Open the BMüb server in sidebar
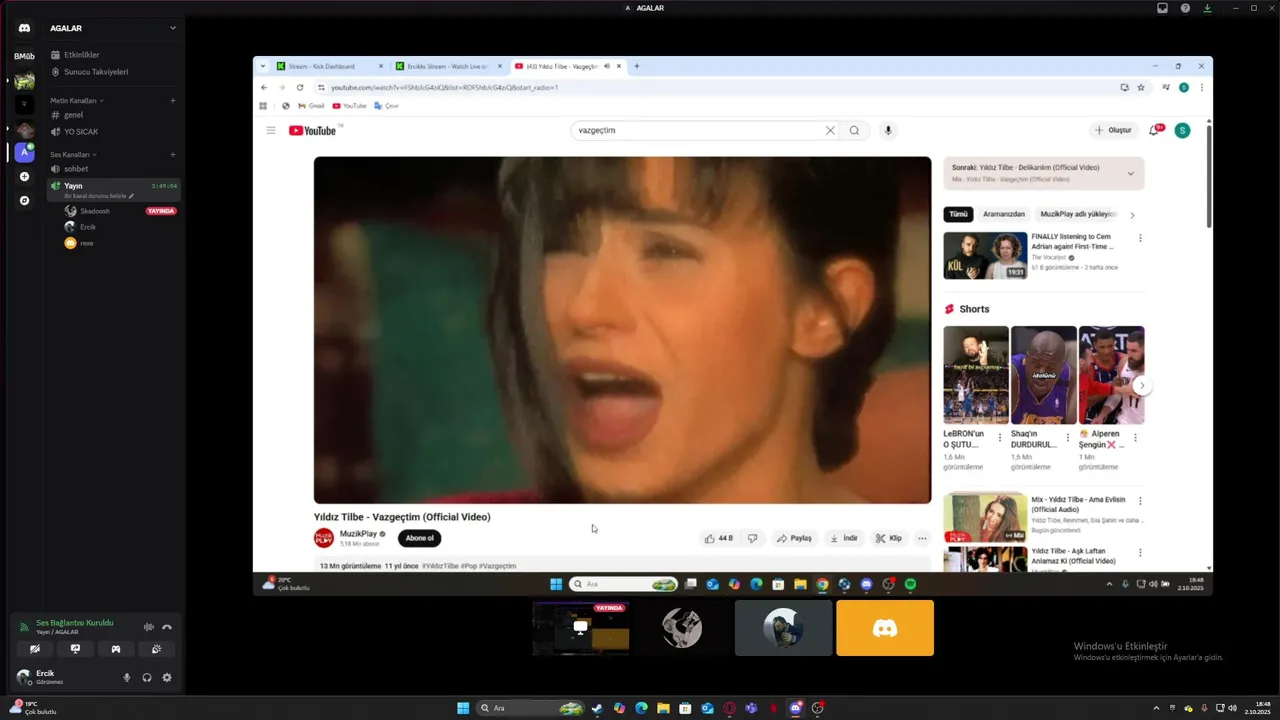Screen dimensions: 1280x720 (24, 56)
